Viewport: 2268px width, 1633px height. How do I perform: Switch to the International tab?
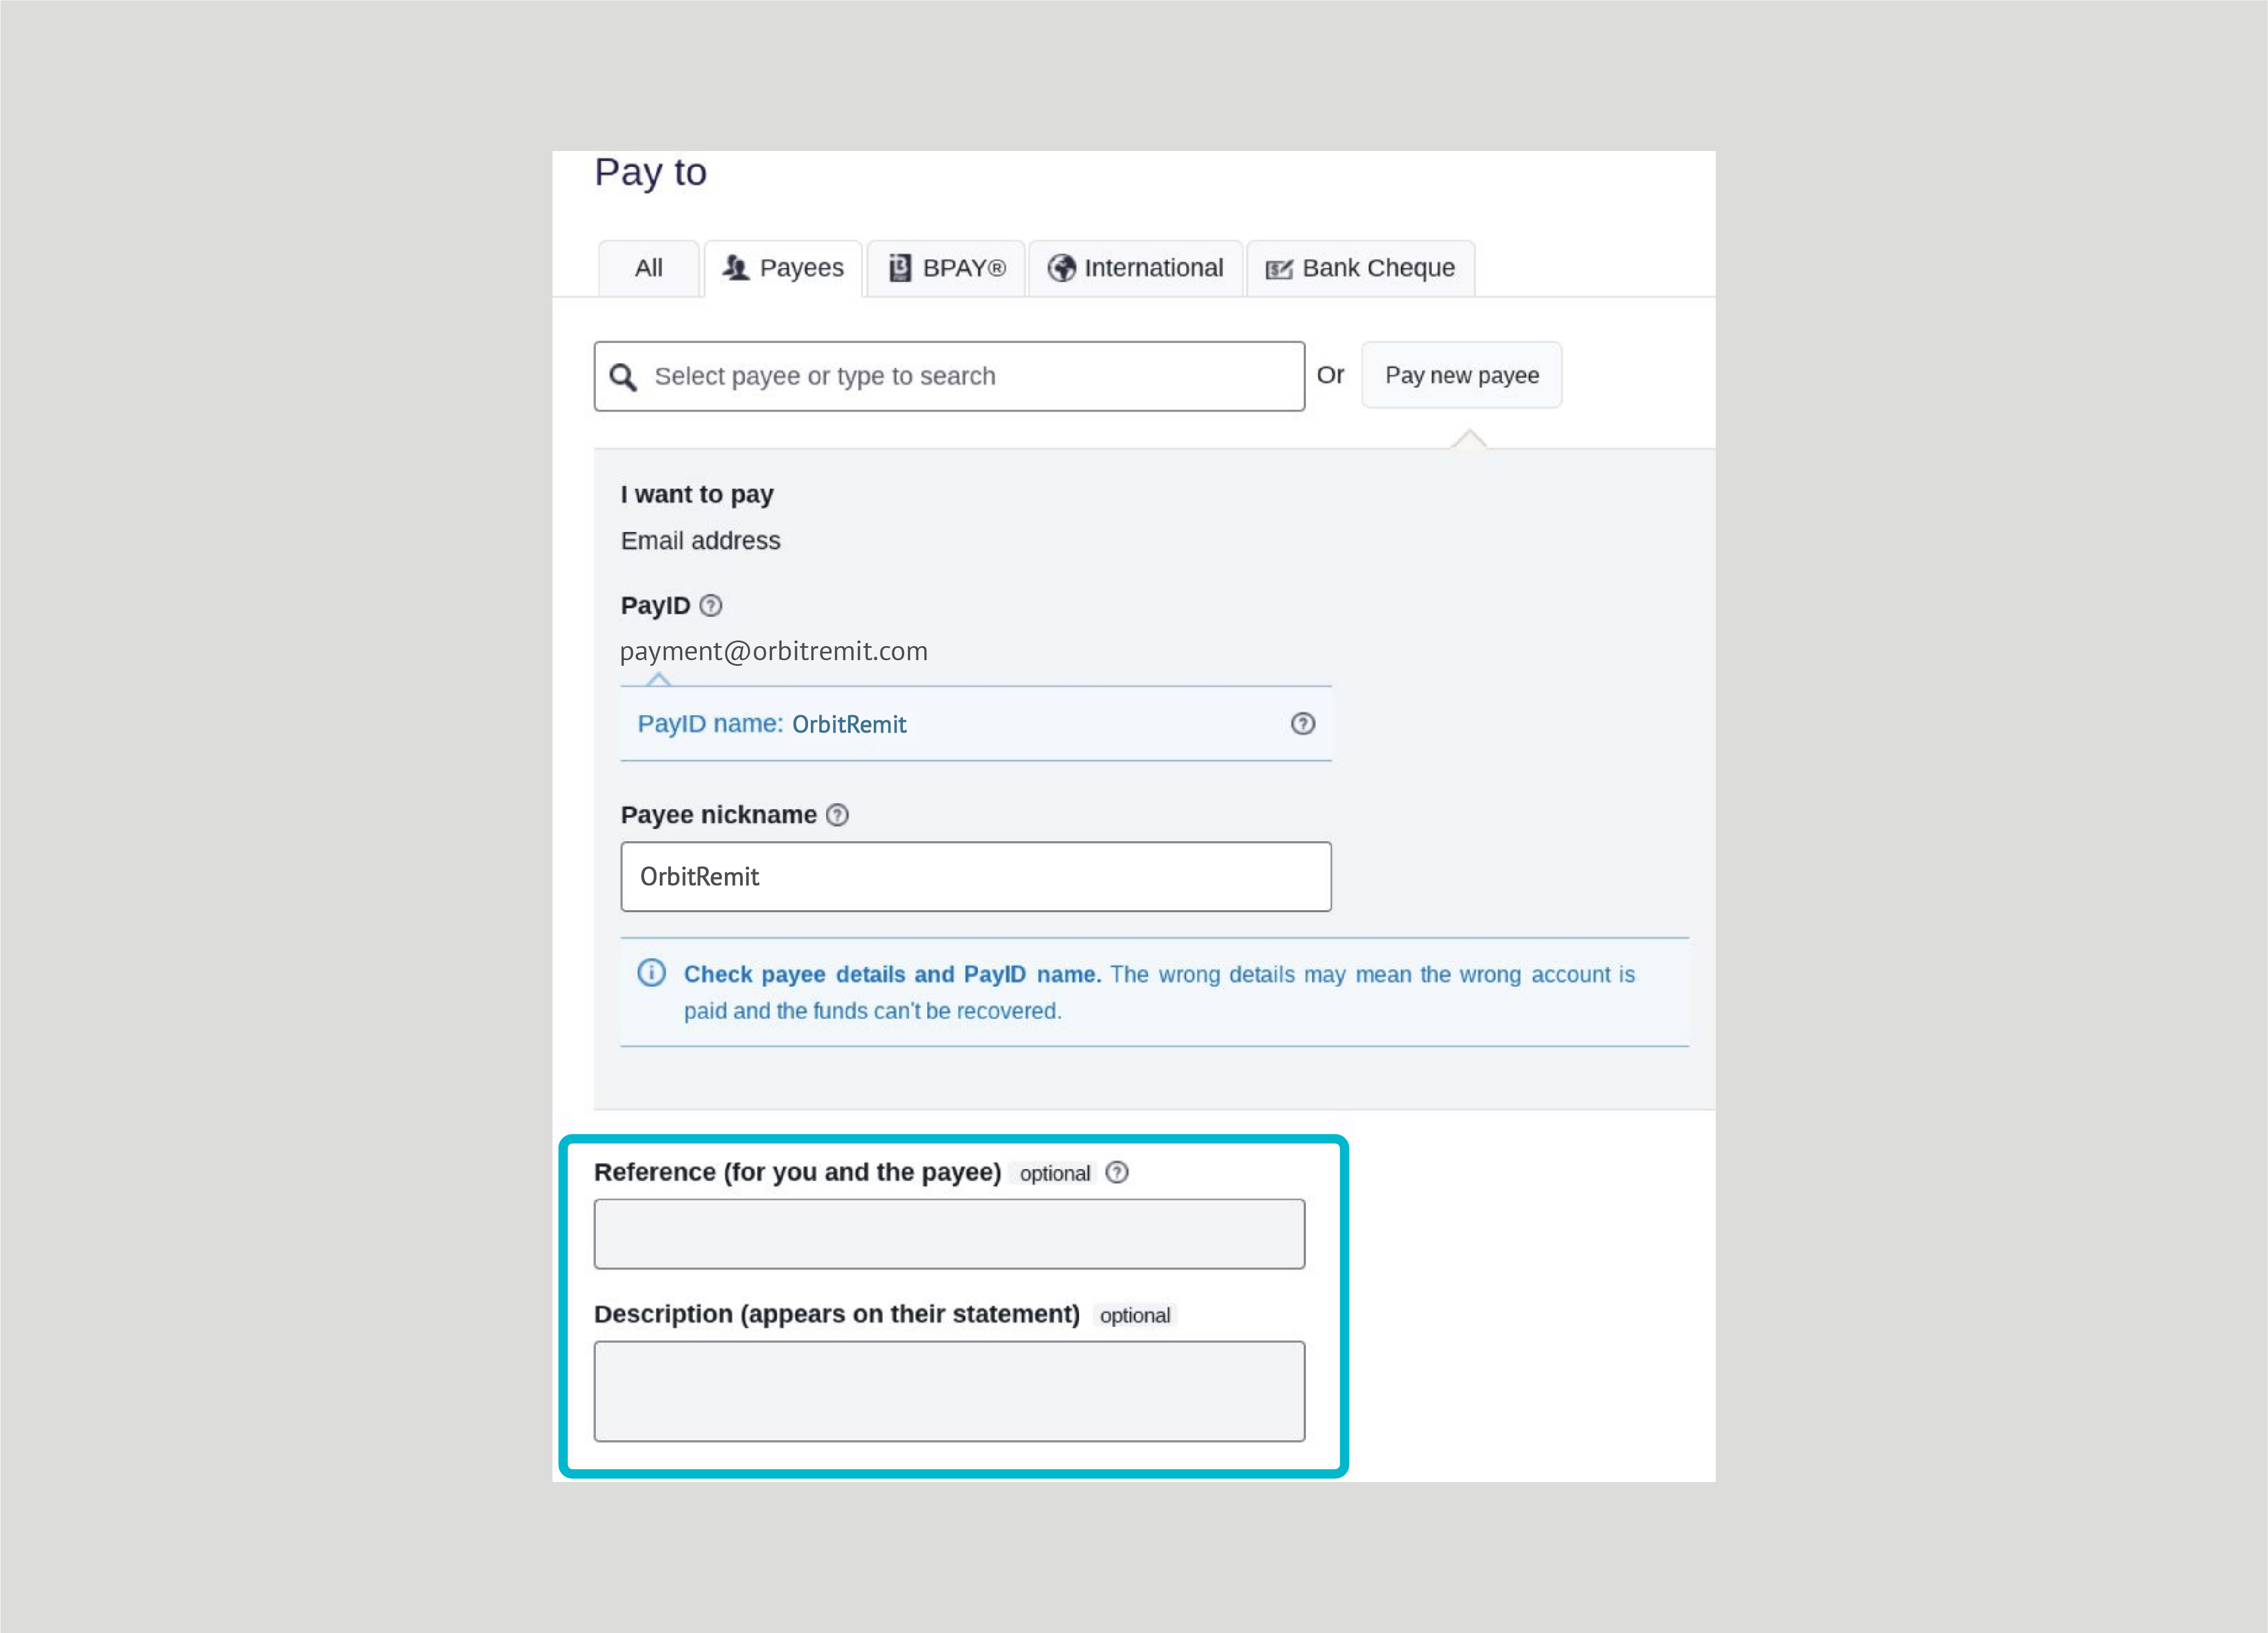pos(1135,268)
